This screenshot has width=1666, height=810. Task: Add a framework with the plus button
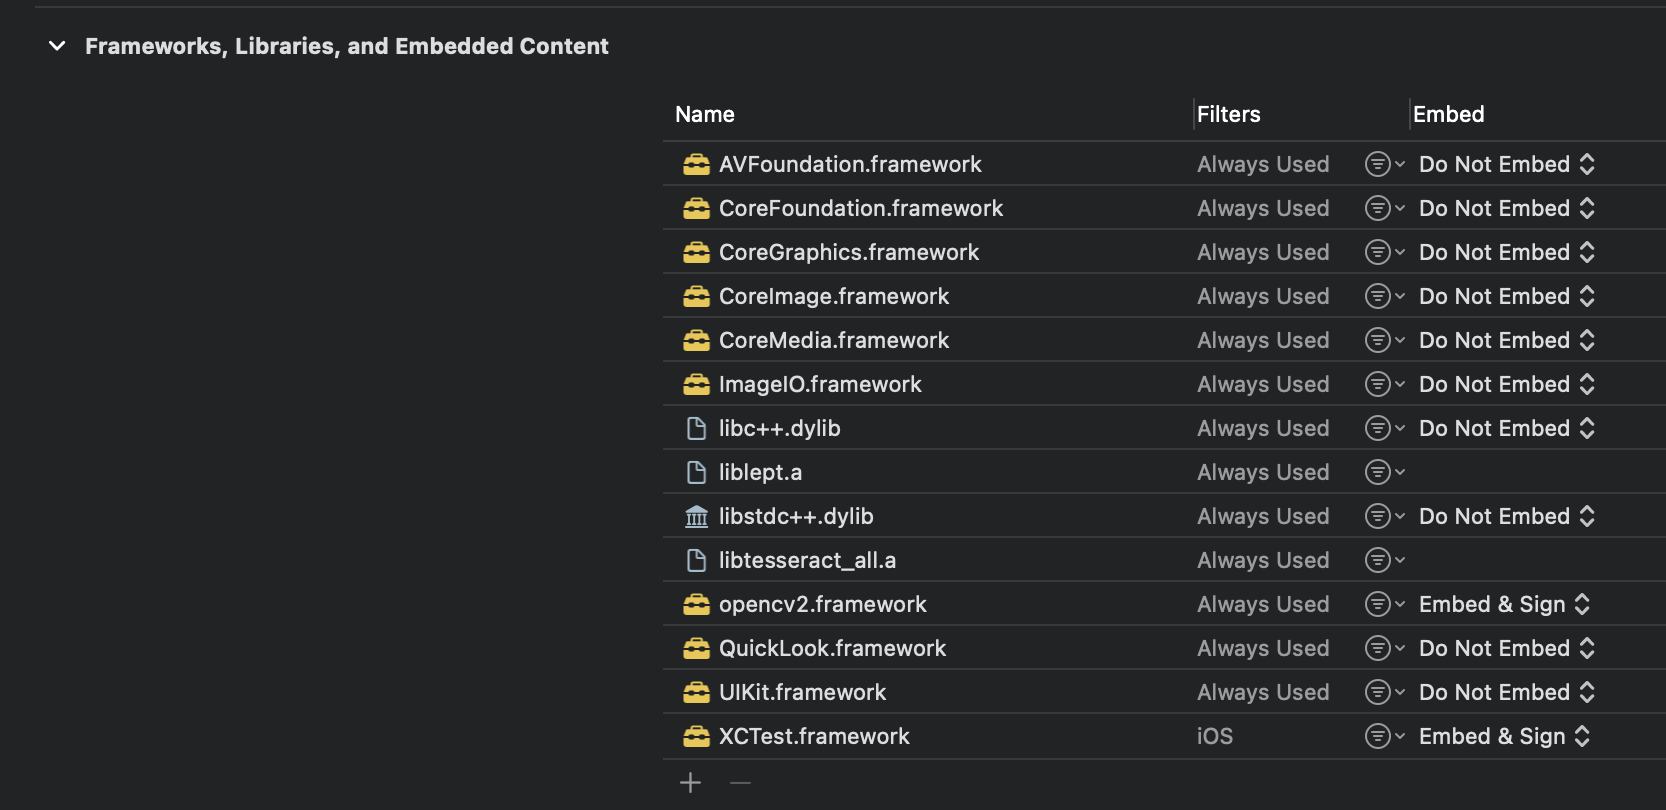pyautogui.click(x=691, y=783)
